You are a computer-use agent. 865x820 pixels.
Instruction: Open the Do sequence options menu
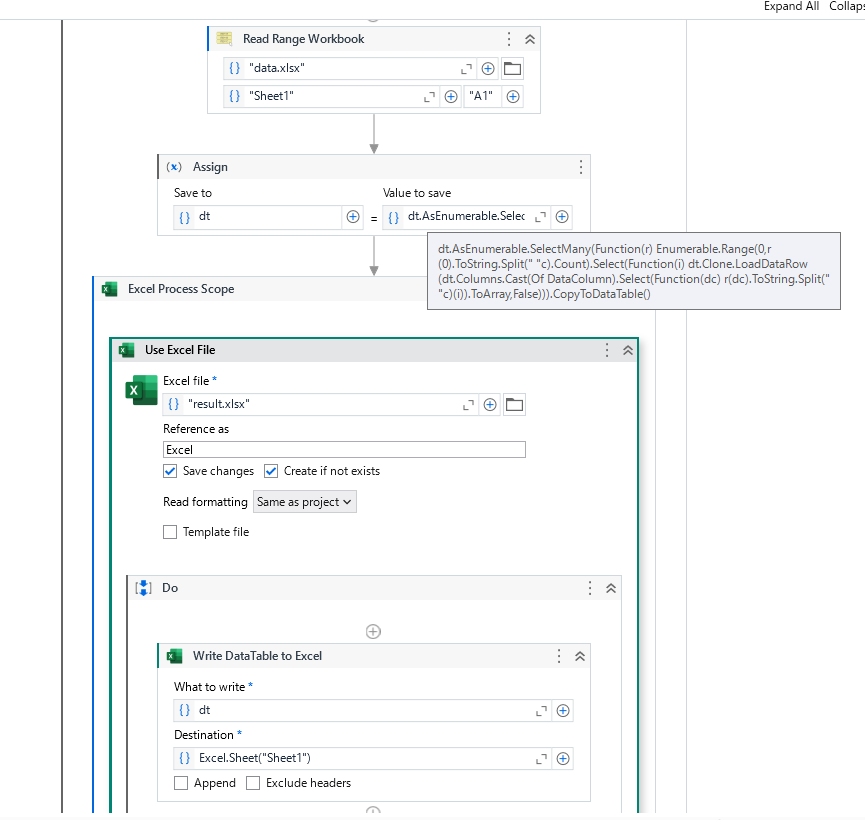(x=589, y=588)
